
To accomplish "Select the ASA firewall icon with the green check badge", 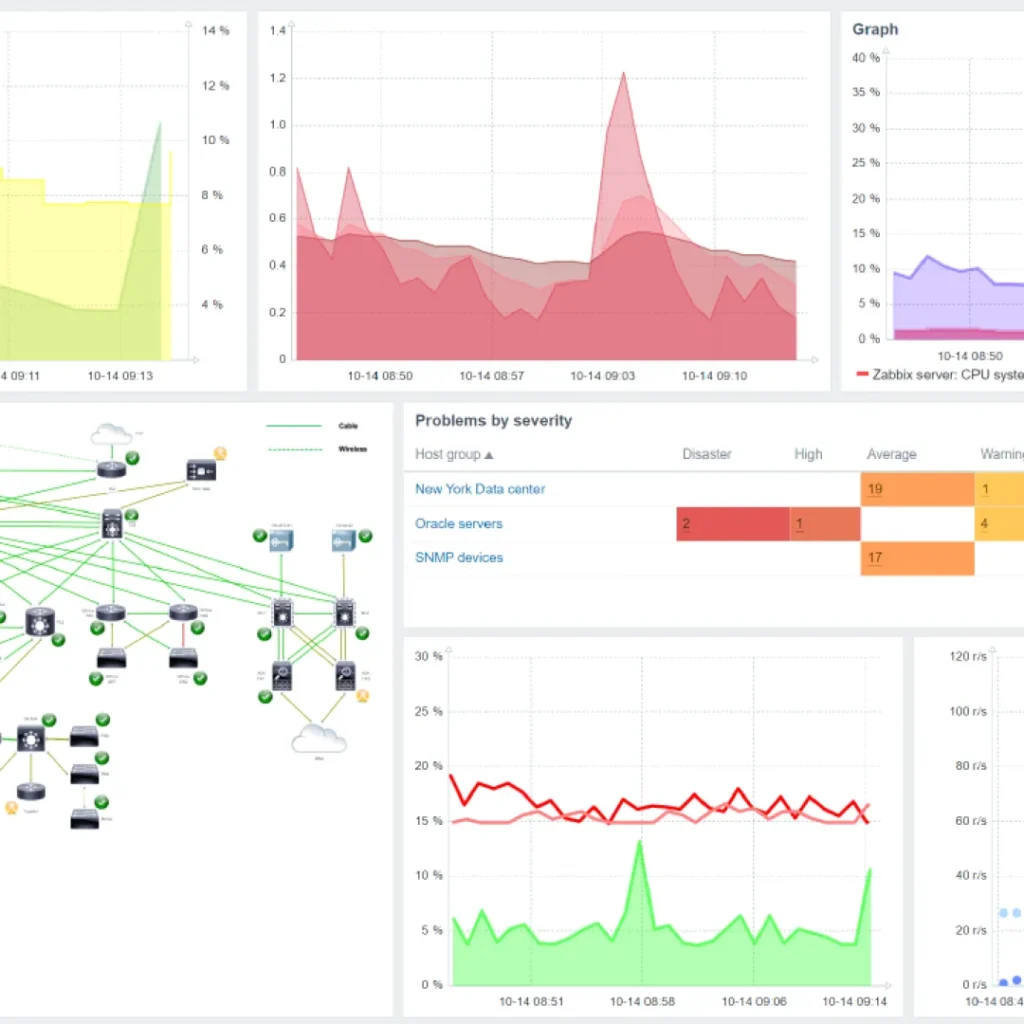I will click(282, 677).
